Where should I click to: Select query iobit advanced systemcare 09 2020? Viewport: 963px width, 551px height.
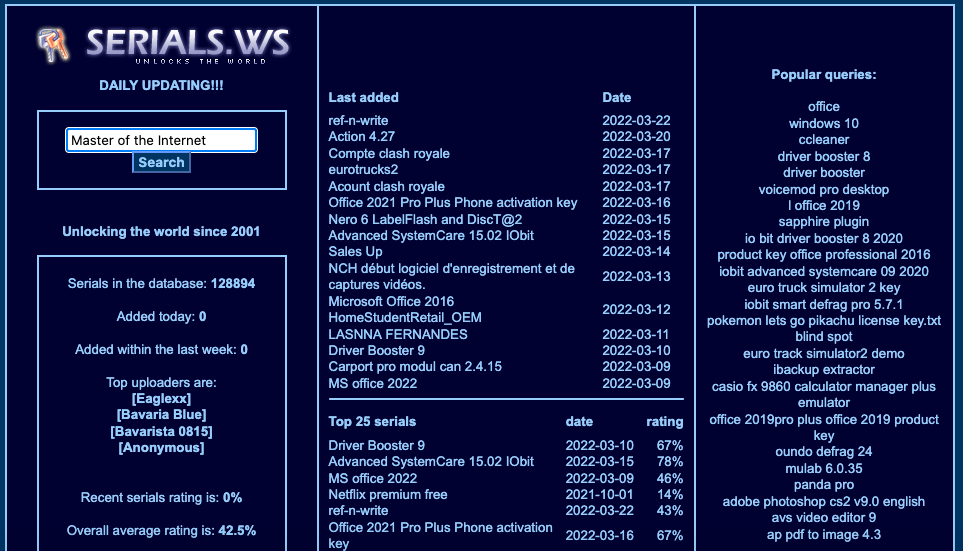(824, 272)
